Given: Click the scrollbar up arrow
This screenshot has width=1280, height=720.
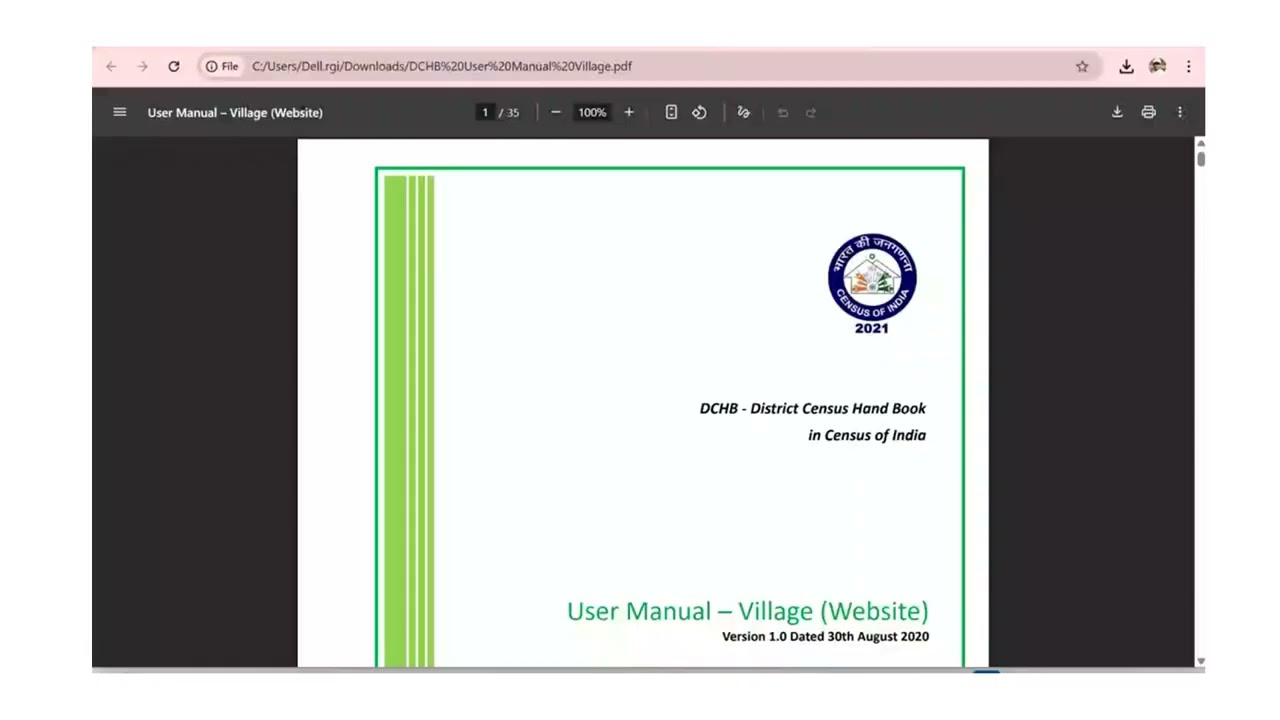Looking at the screenshot, I should tap(1200, 144).
